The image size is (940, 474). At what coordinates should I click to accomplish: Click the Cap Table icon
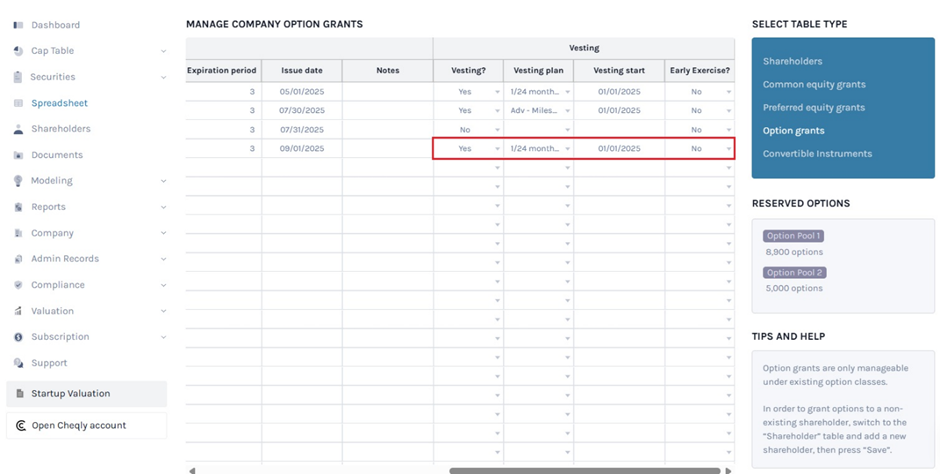[x=18, y=51]
